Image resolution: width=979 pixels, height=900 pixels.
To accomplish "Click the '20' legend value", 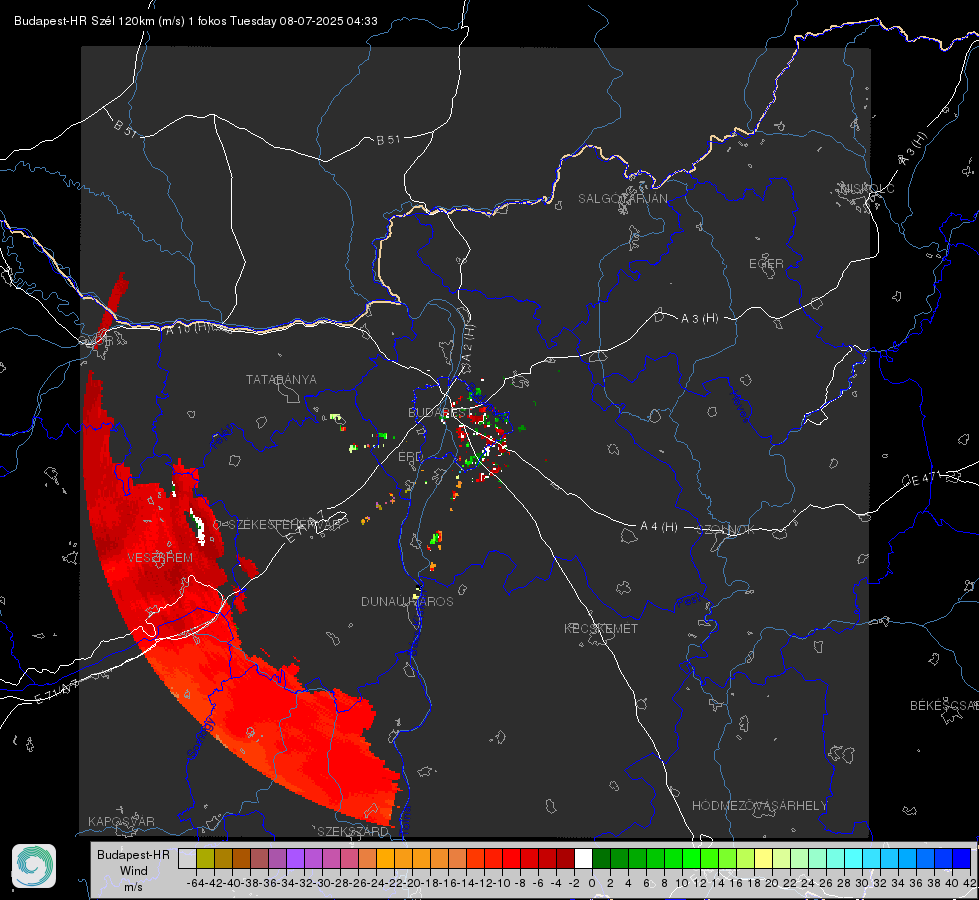I will [772, 883].
